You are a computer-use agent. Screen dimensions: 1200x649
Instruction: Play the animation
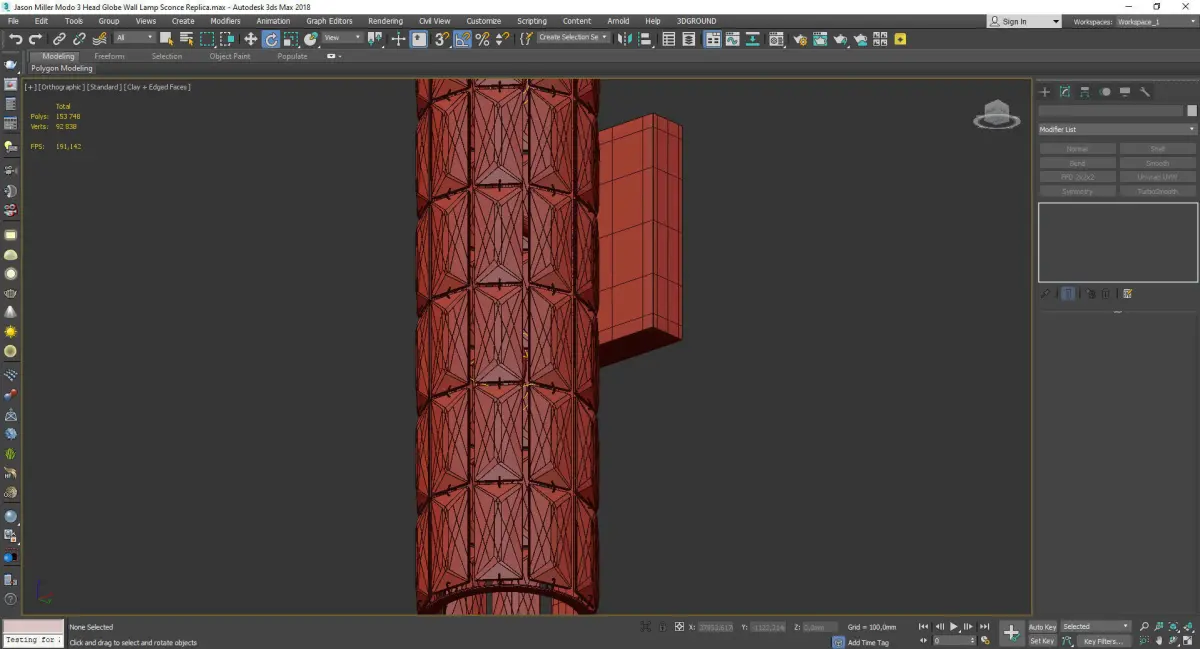click(954, 627)
